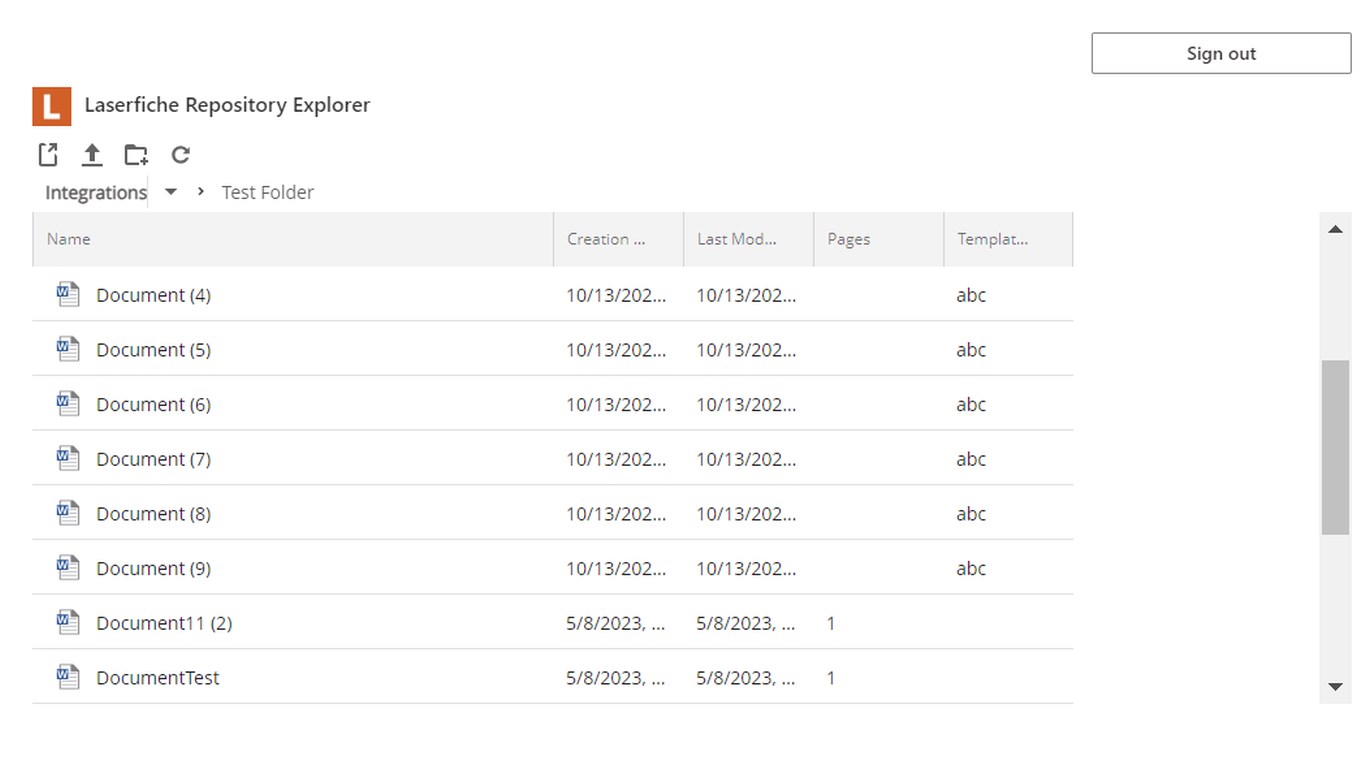This screenshot has height=768, width=1366.
Task: Click the upload file toolbar icon
Action: click(x=92, y=155)
